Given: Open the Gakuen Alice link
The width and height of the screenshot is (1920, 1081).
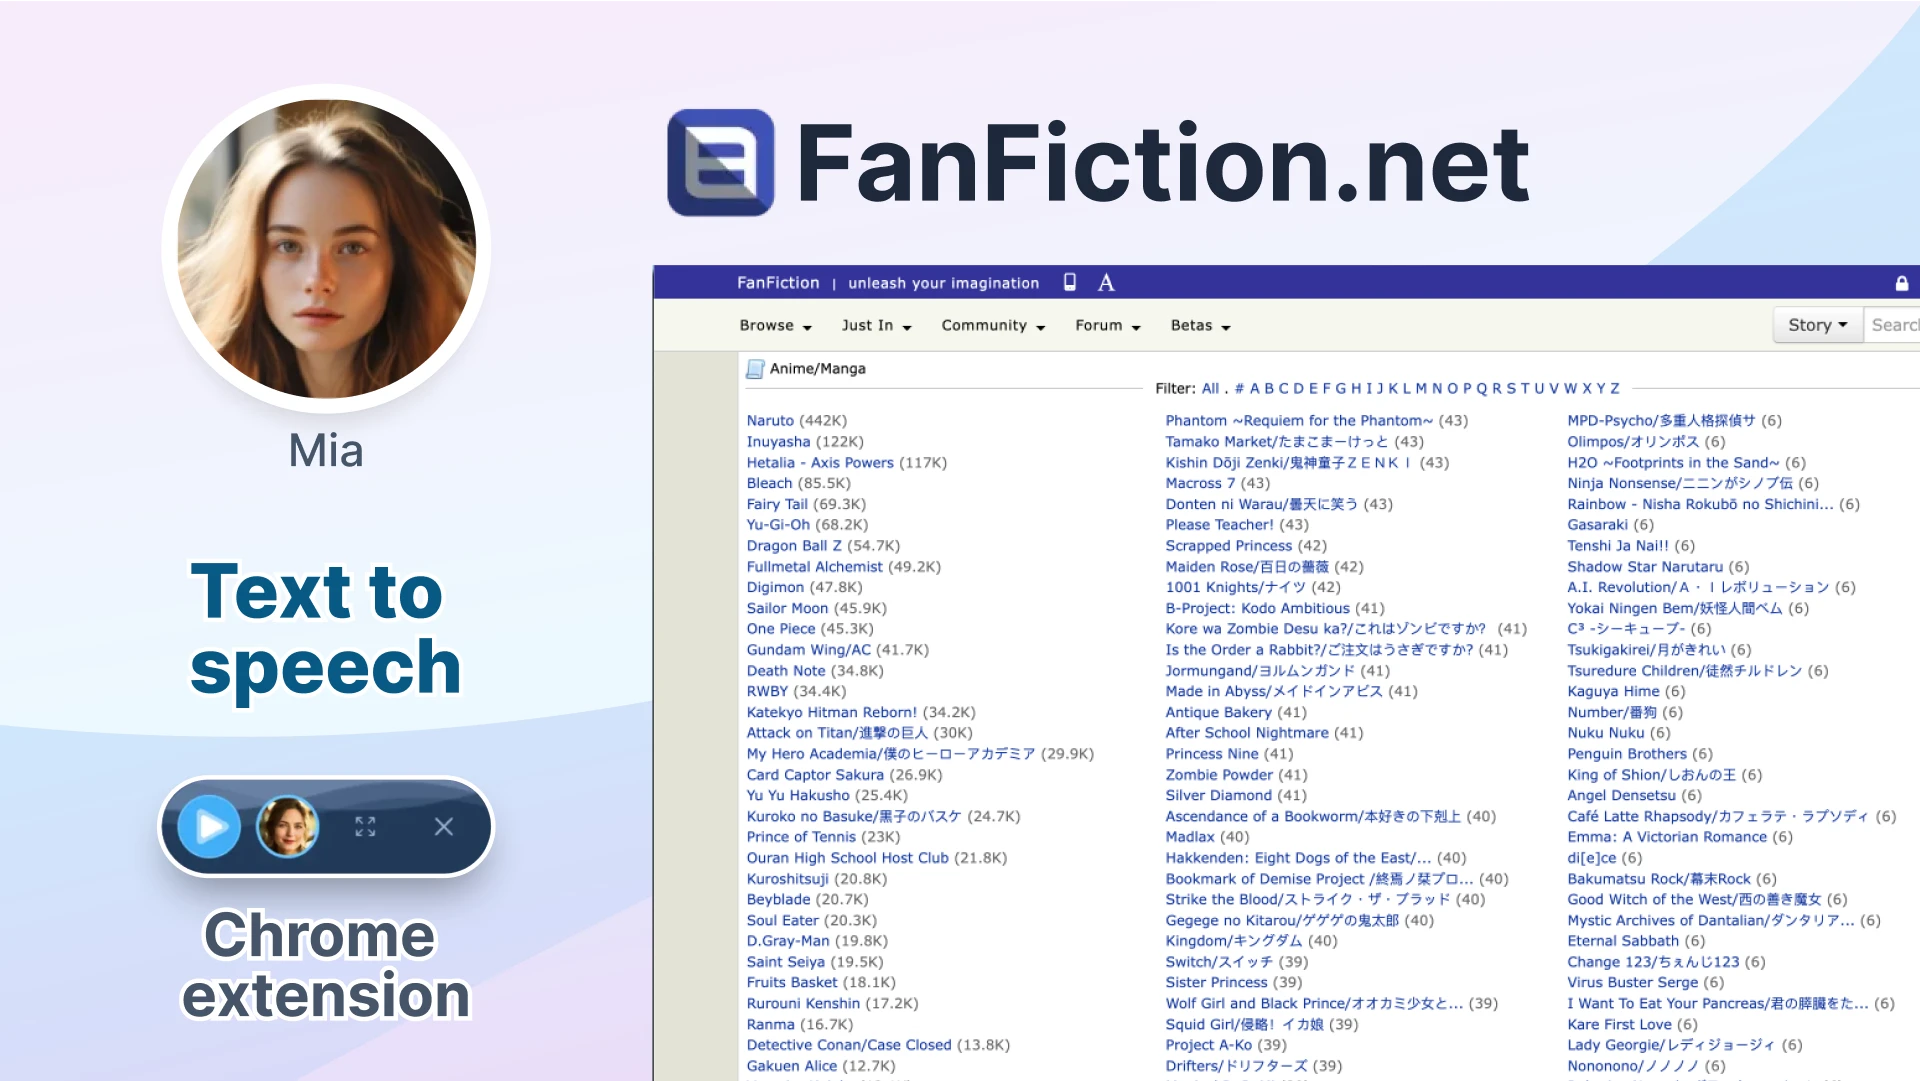Looking at the screenshot, I should (x=792, y=1066).
